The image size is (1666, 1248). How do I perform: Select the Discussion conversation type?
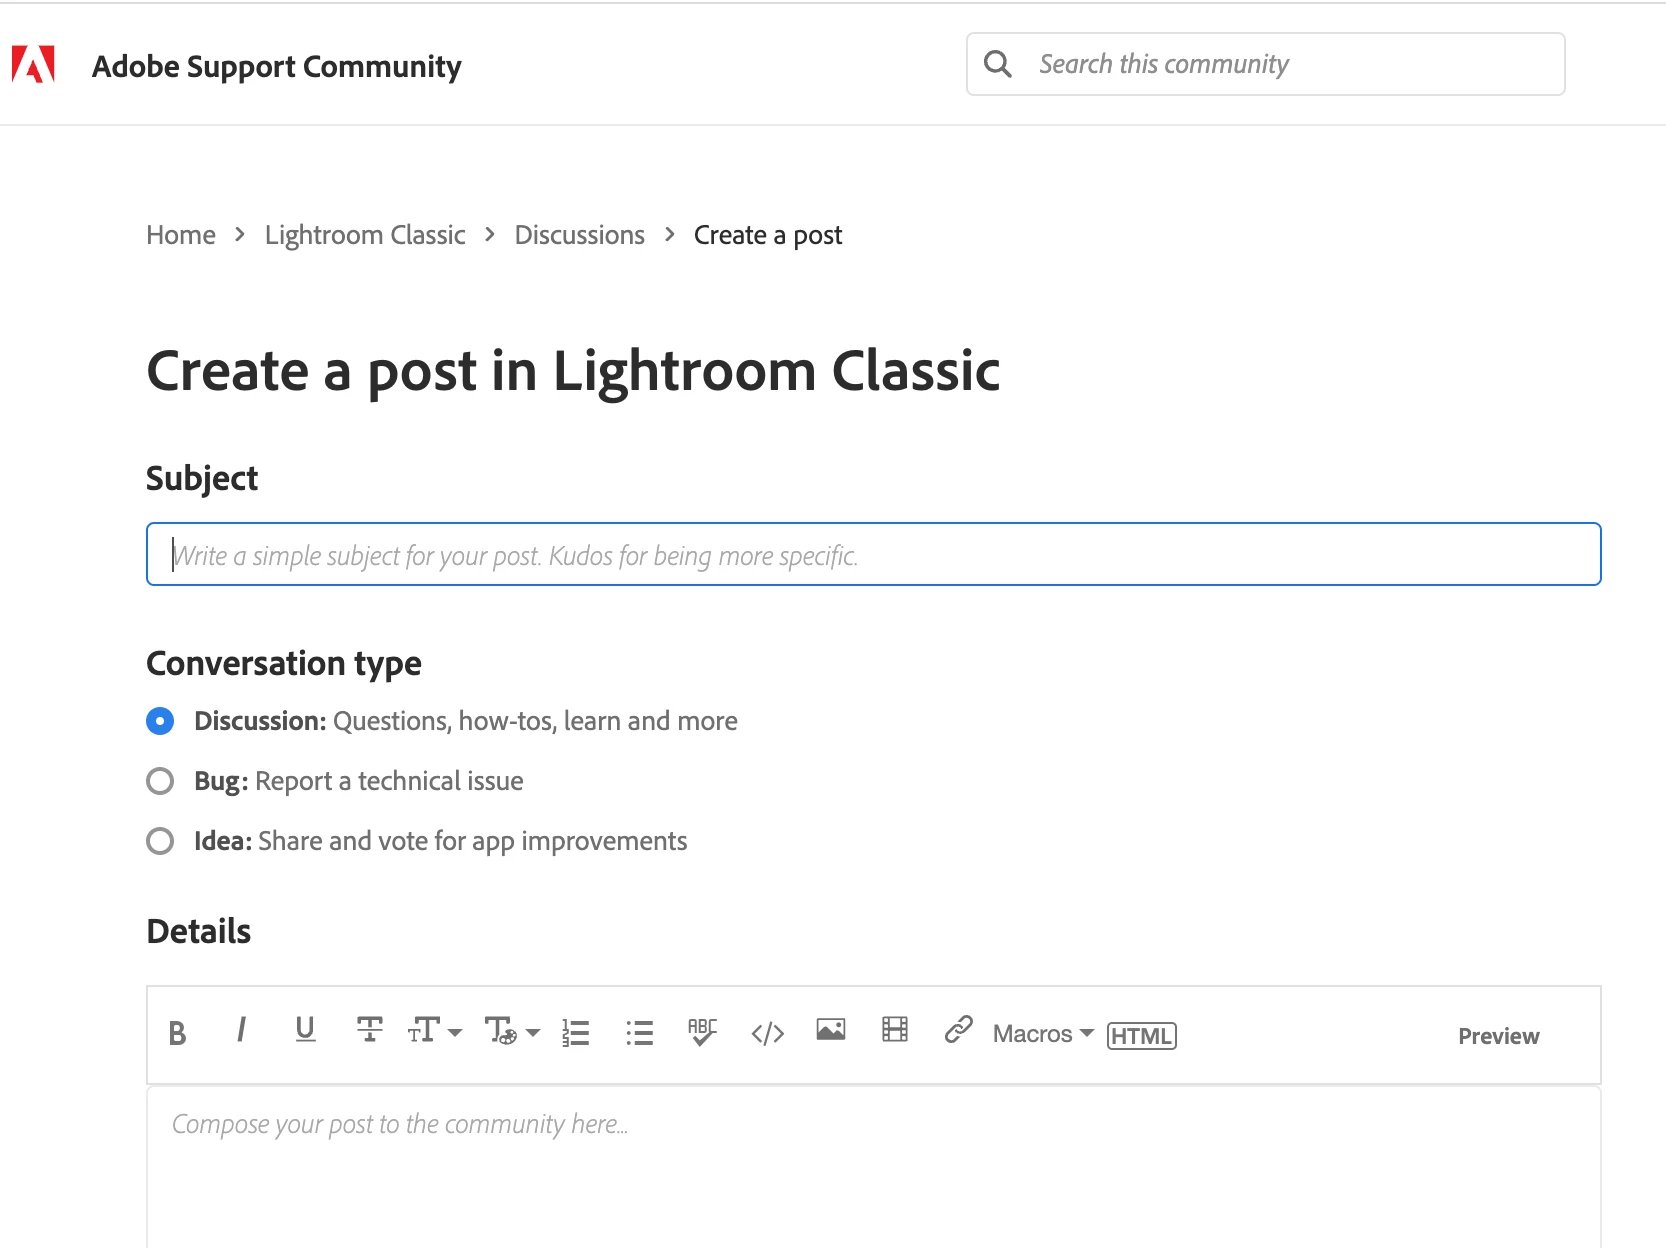160,721
